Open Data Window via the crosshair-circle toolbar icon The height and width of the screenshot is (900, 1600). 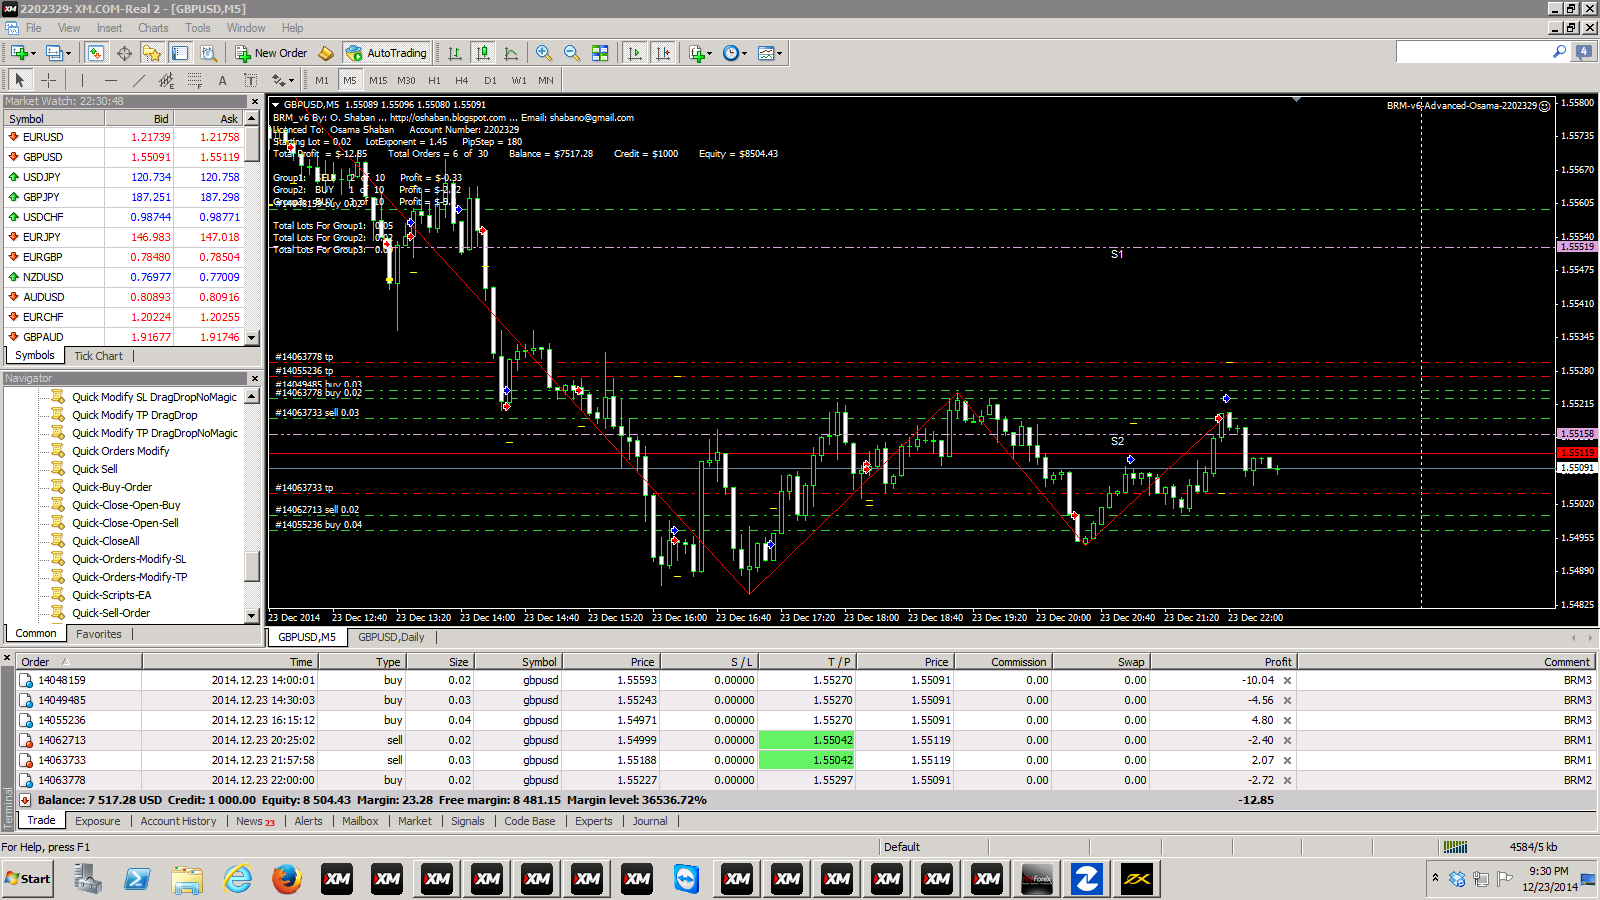pos(124,53)
